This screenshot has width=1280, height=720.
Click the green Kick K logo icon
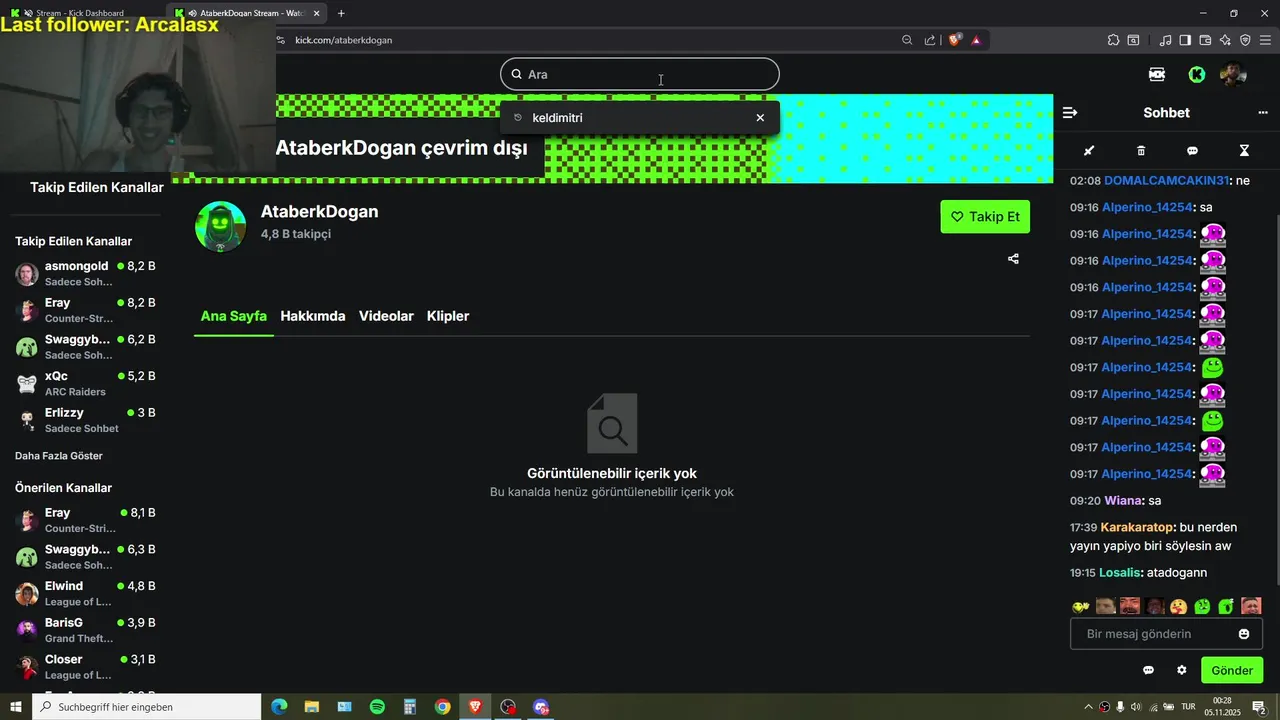pos(1197,74)
